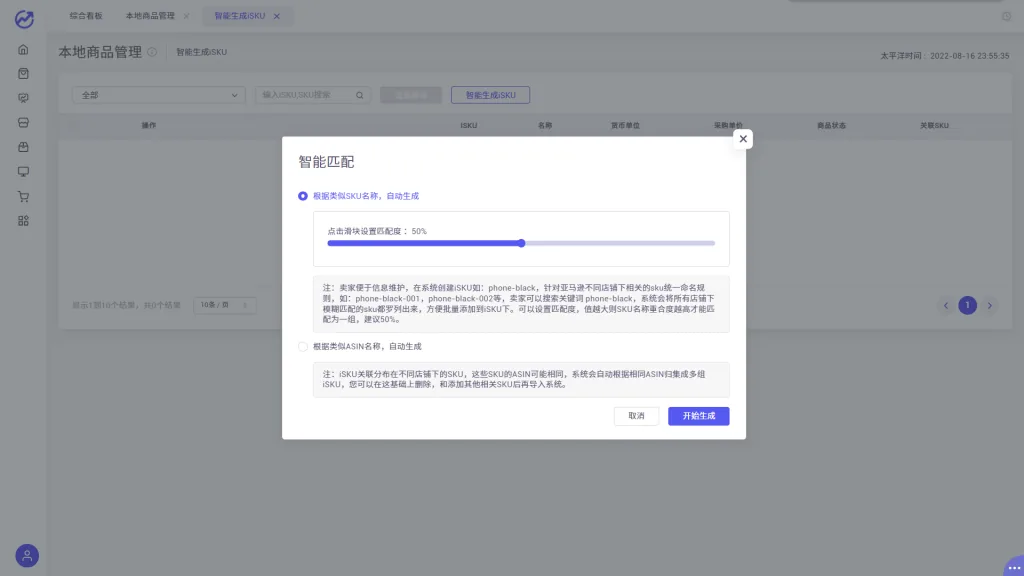Click 点击滑块设置匹配度：50% label

tap(377, 231)
